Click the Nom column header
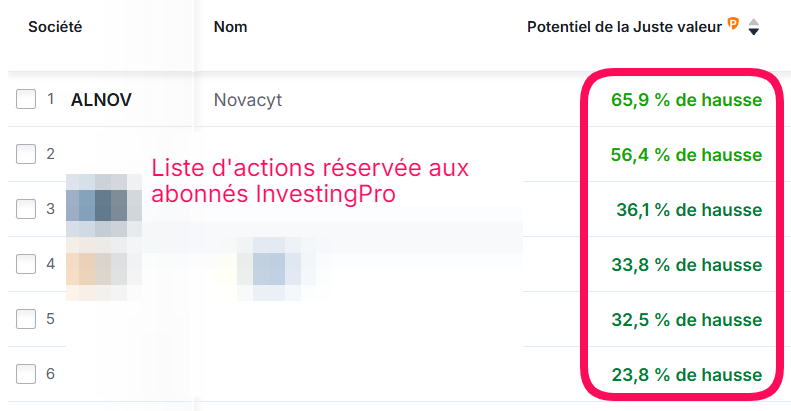 [230, 27]
